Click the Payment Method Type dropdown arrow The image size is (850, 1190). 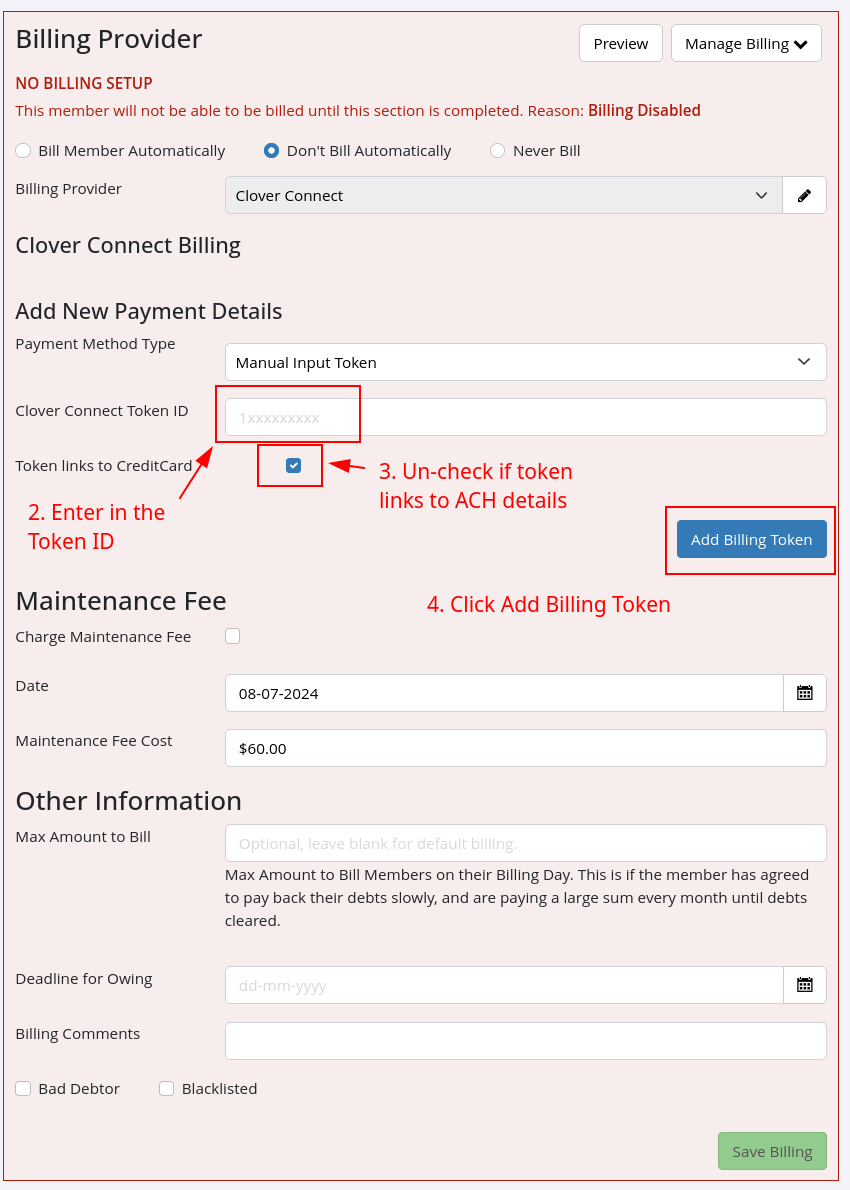(804, 362)
